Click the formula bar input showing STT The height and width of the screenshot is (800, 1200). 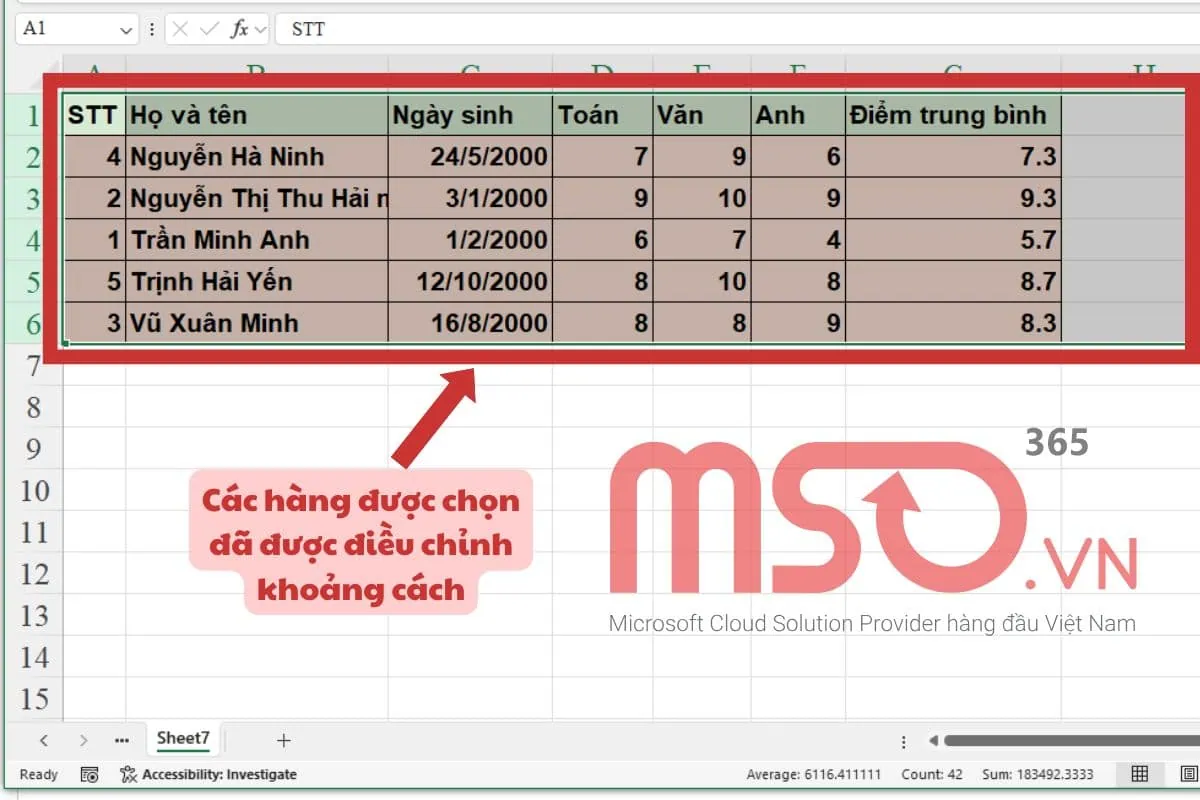700,29
